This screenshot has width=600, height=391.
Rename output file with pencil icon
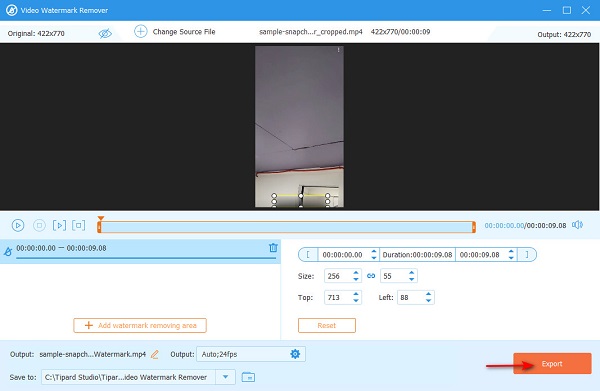[155, 354]
